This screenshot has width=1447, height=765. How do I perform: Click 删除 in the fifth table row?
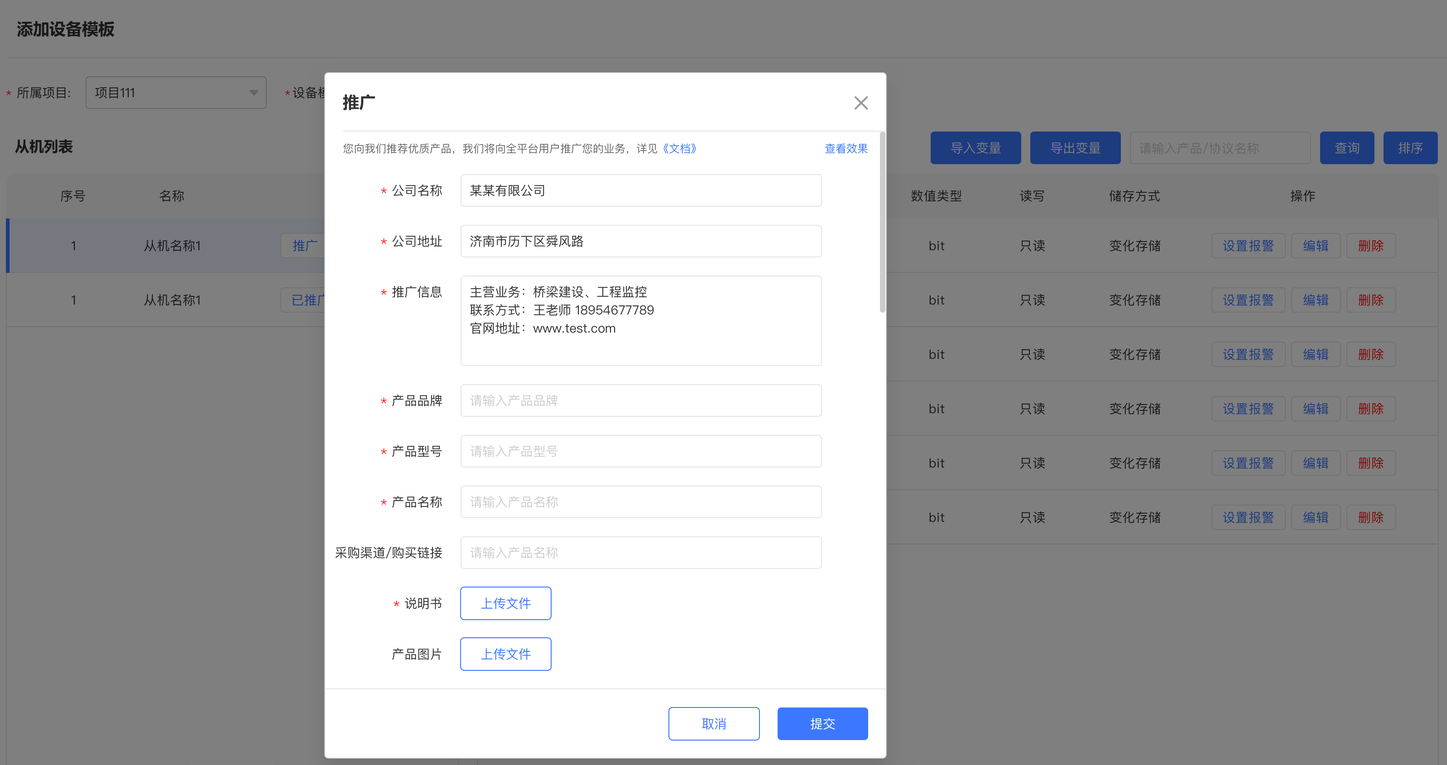pyautogui.click(x=1371, y=463)
